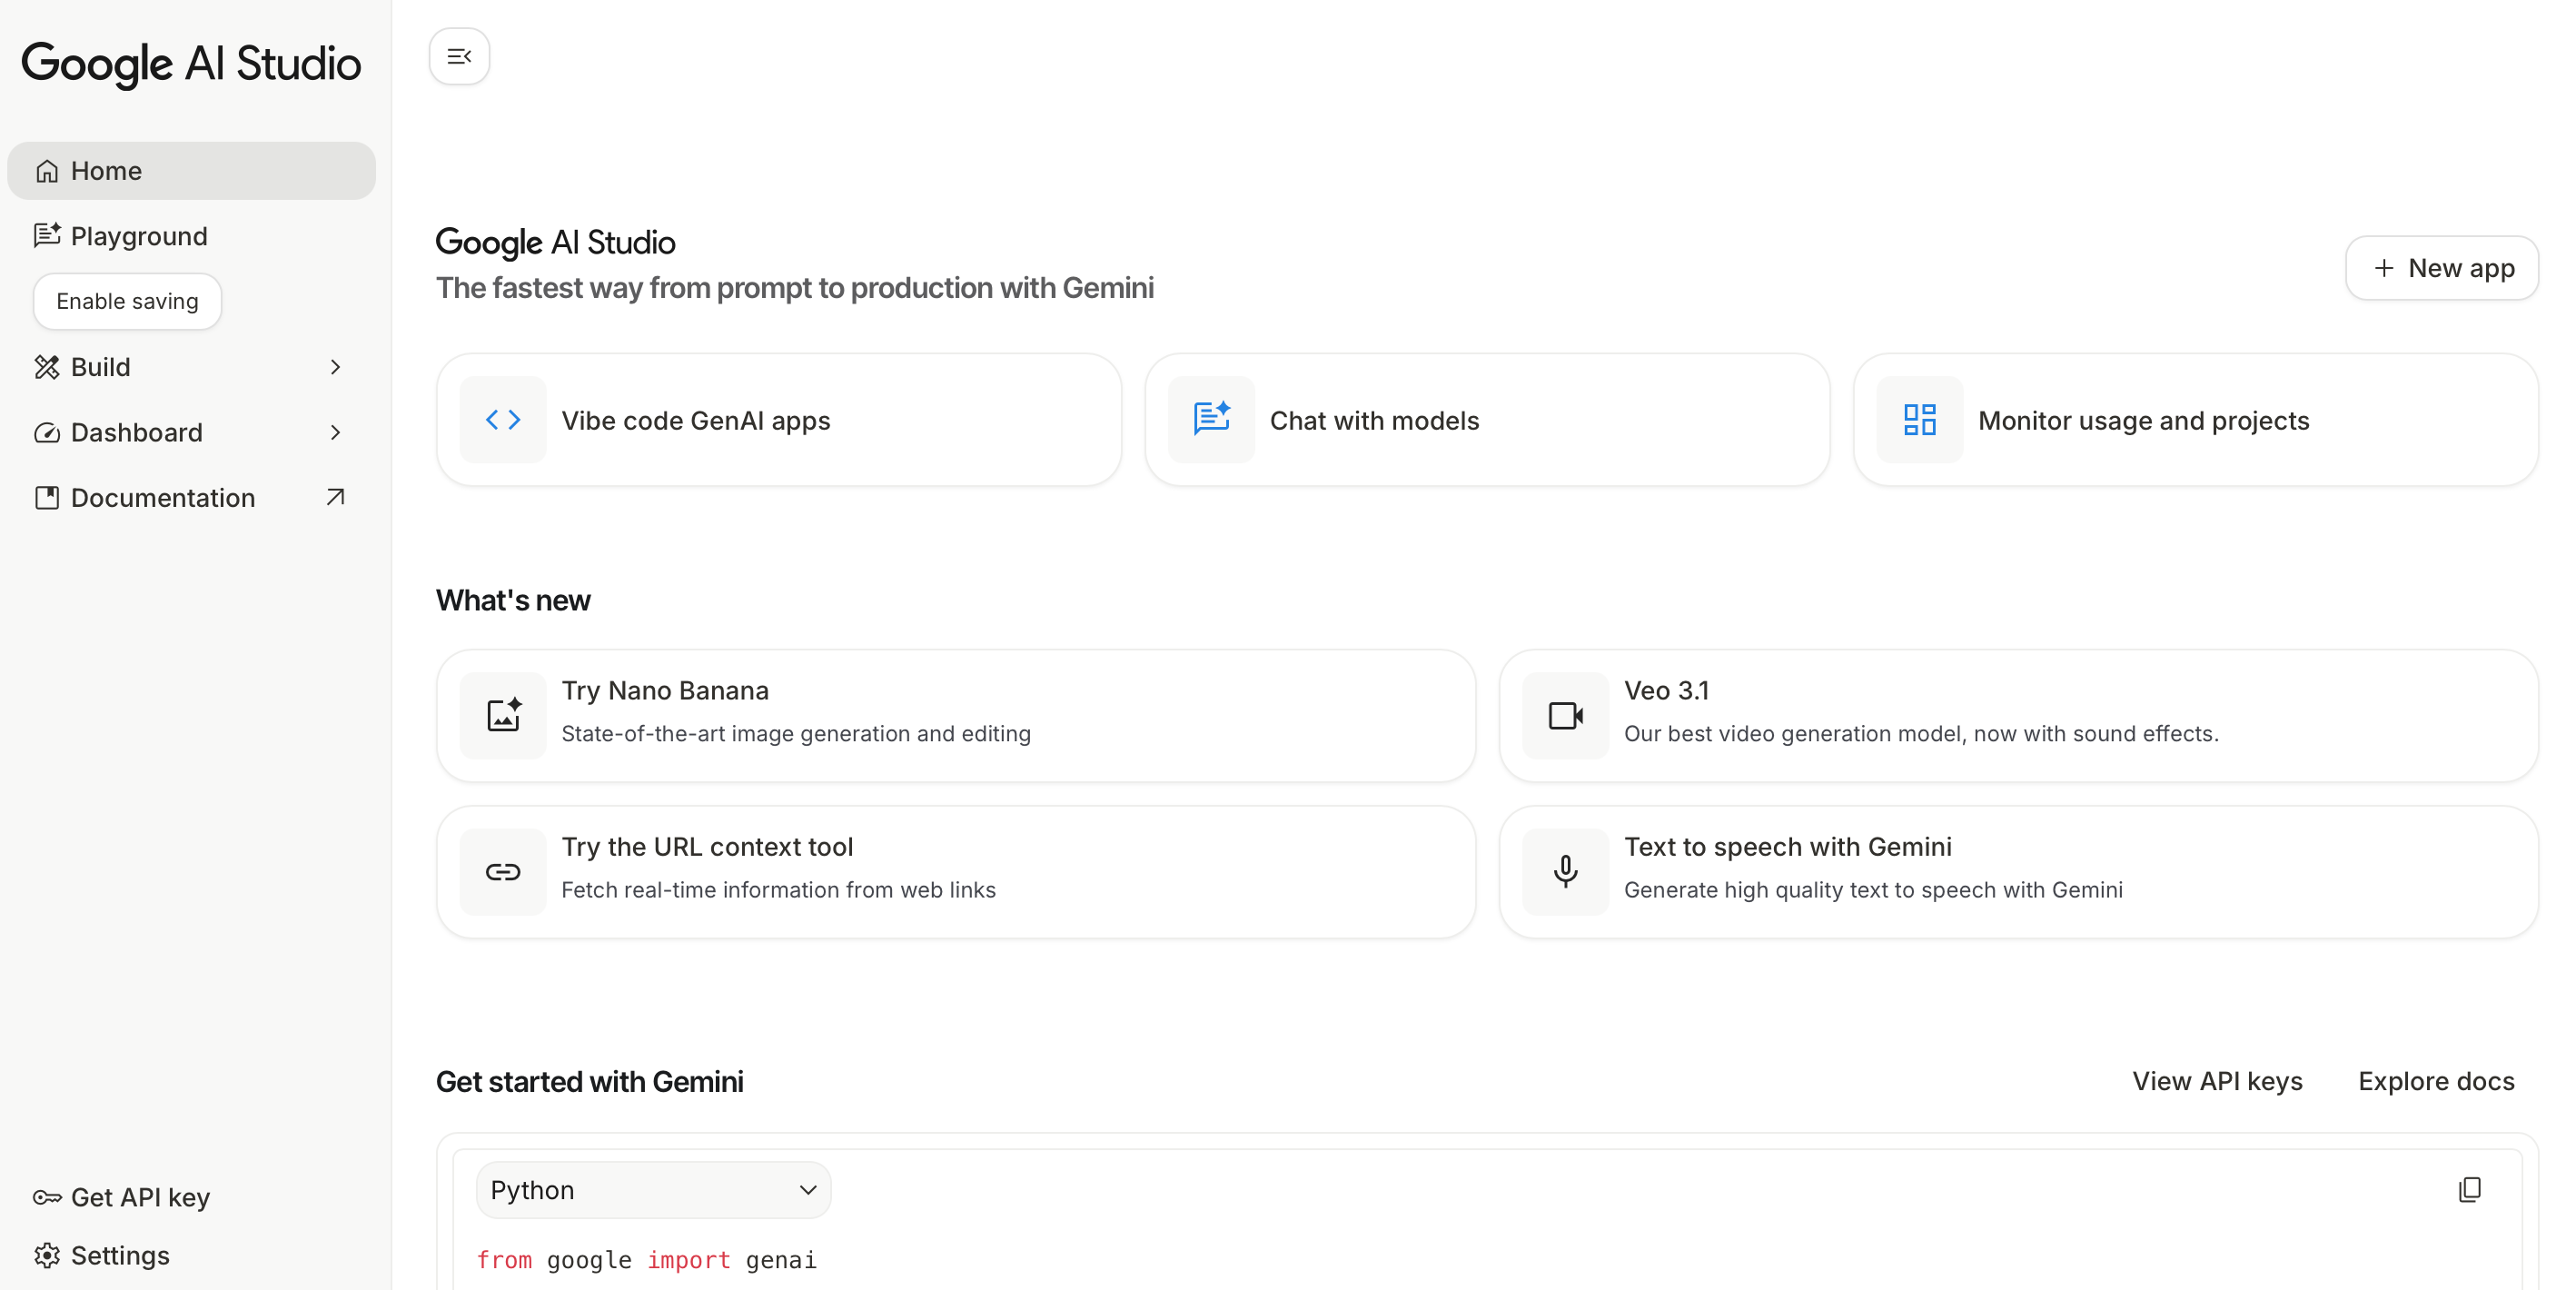Click the copy code icon
The width and height of the screenshot is (2576, 1290).
2469,1189
